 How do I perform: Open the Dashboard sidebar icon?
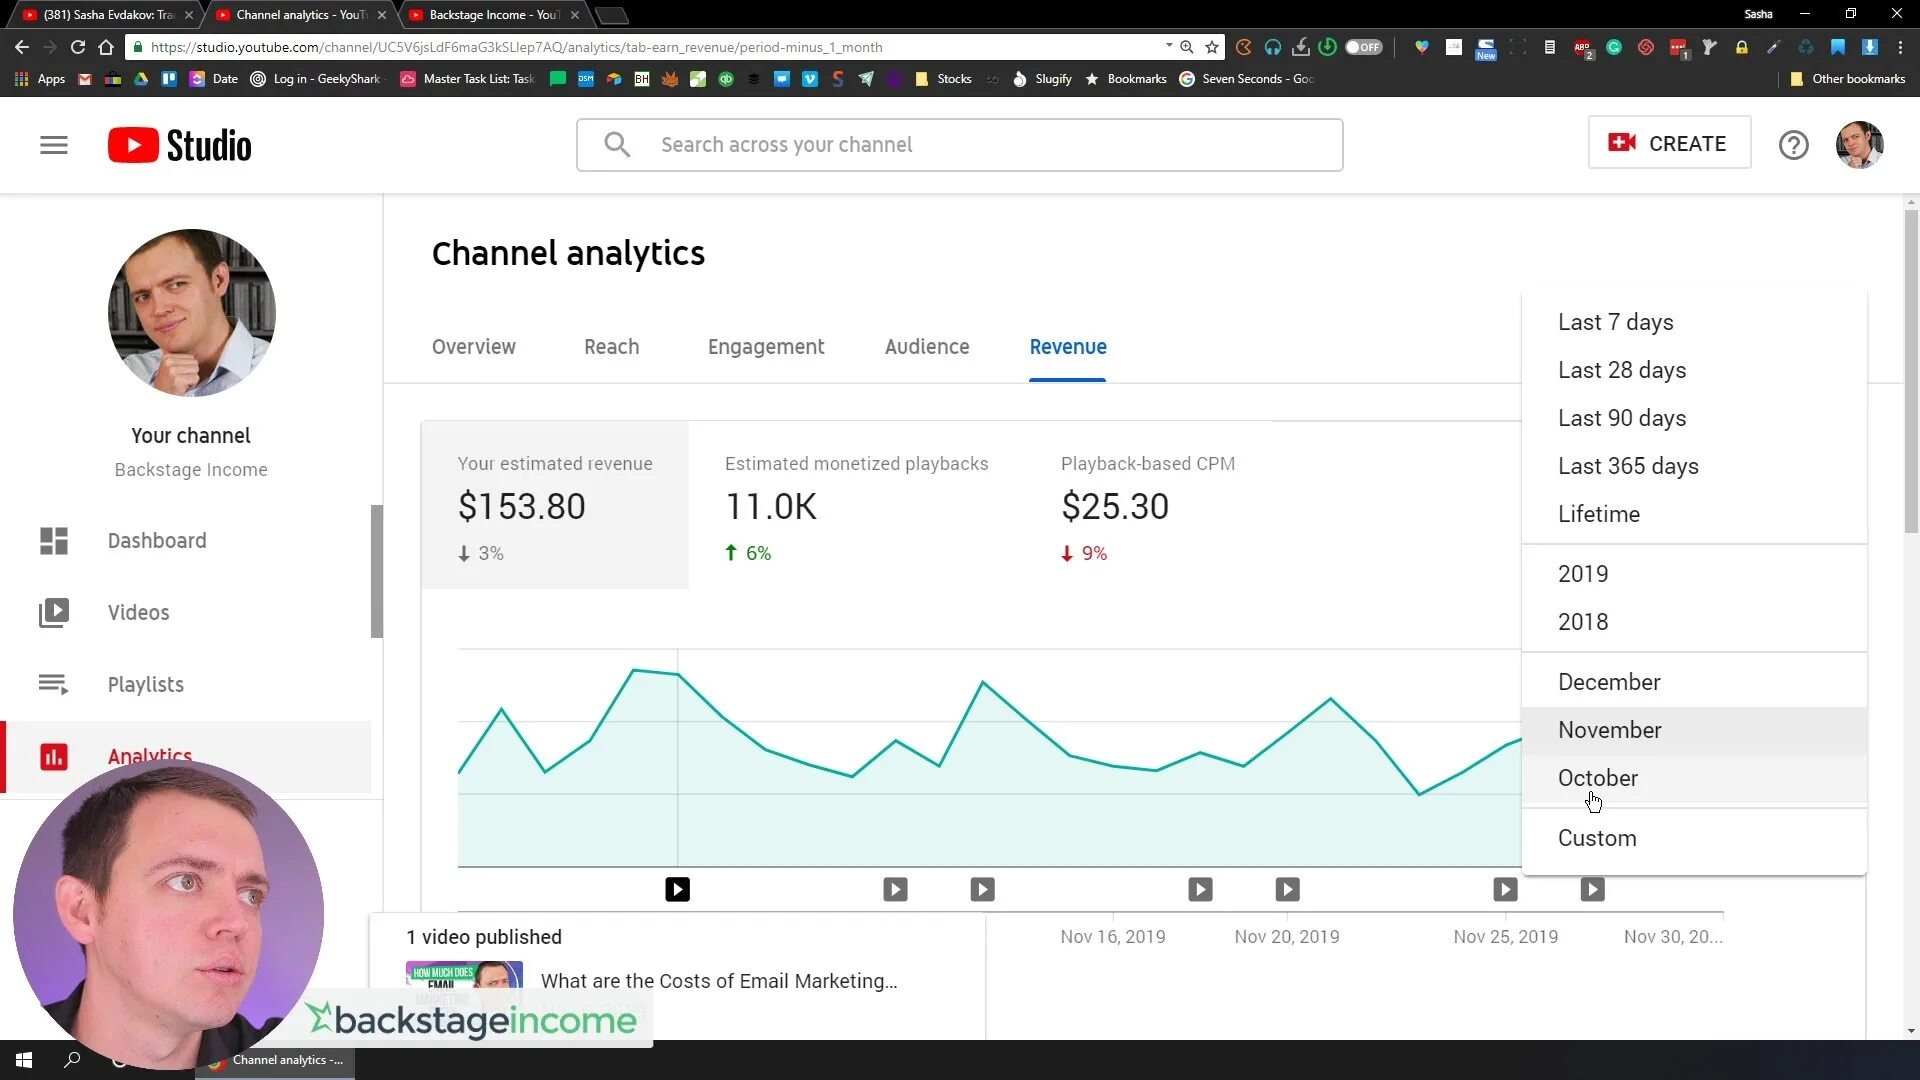tap(54, 541)
